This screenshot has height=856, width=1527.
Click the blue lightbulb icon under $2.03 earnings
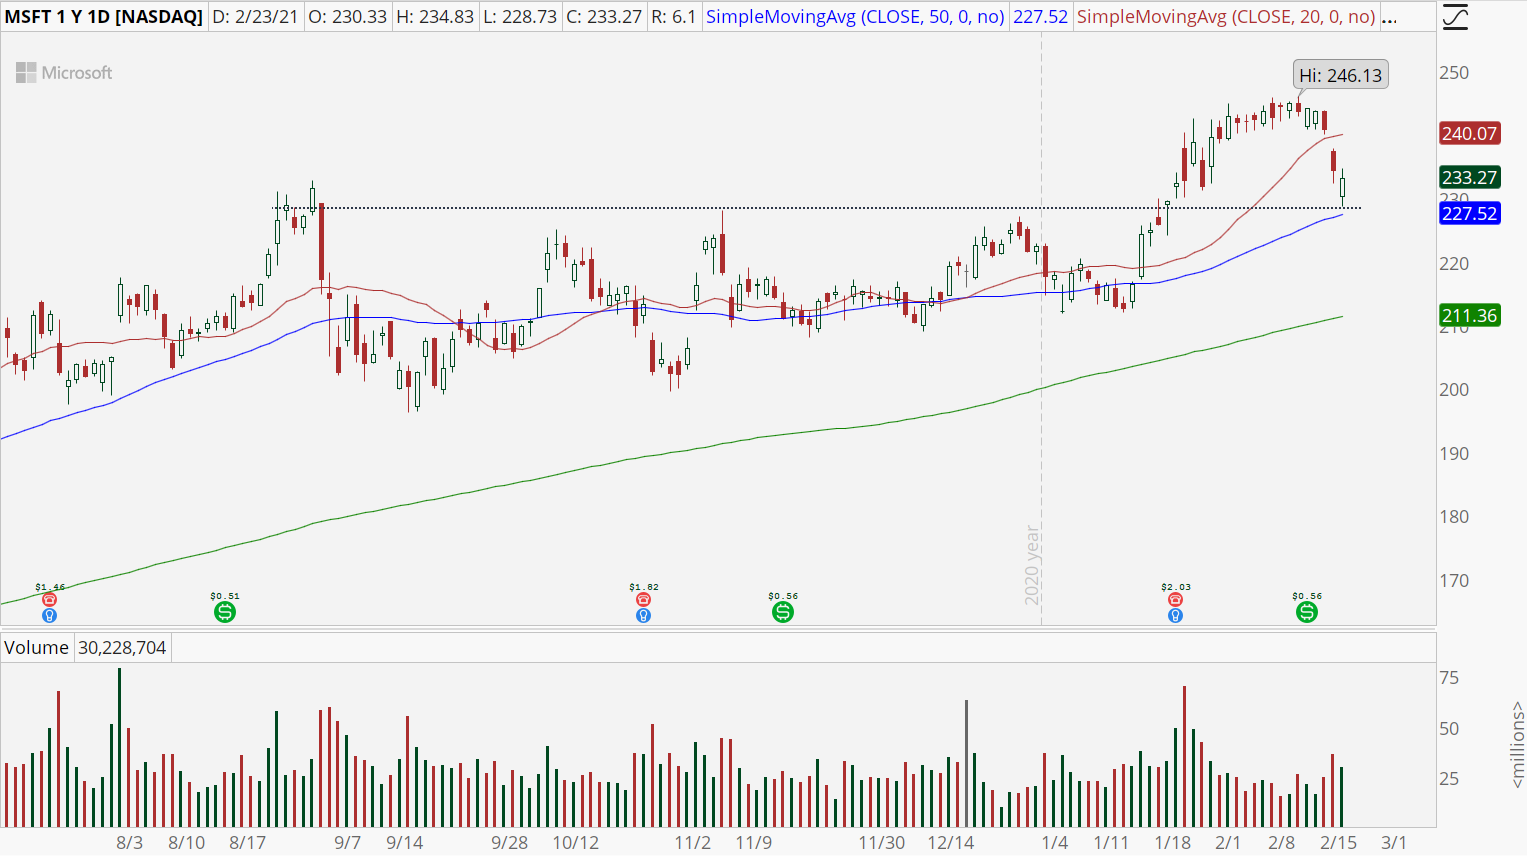pyautogui.click(x=1175, y=615)
